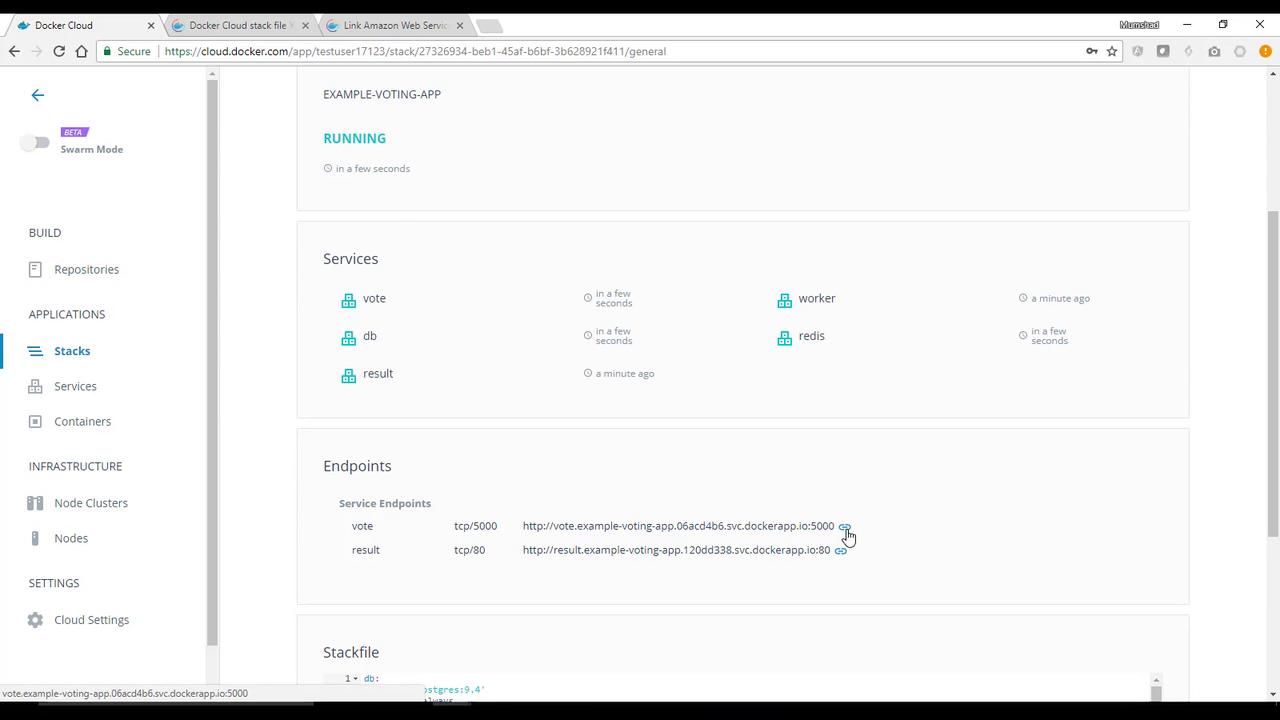Open the db service

click(x=370, y=336)
